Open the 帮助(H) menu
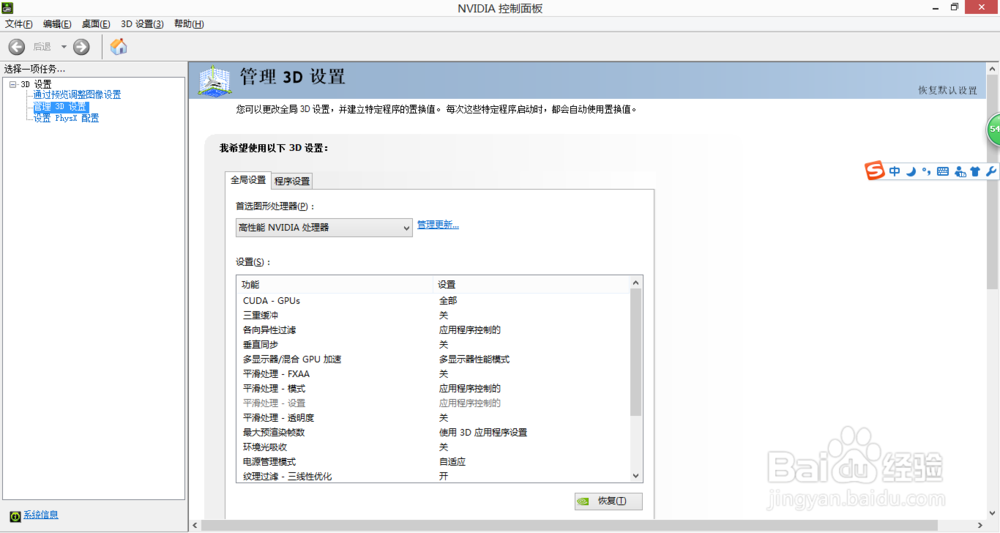Image resolution: width=1000 pixels, height=533 pixels. pyautogui.click(x=189, y=24)
